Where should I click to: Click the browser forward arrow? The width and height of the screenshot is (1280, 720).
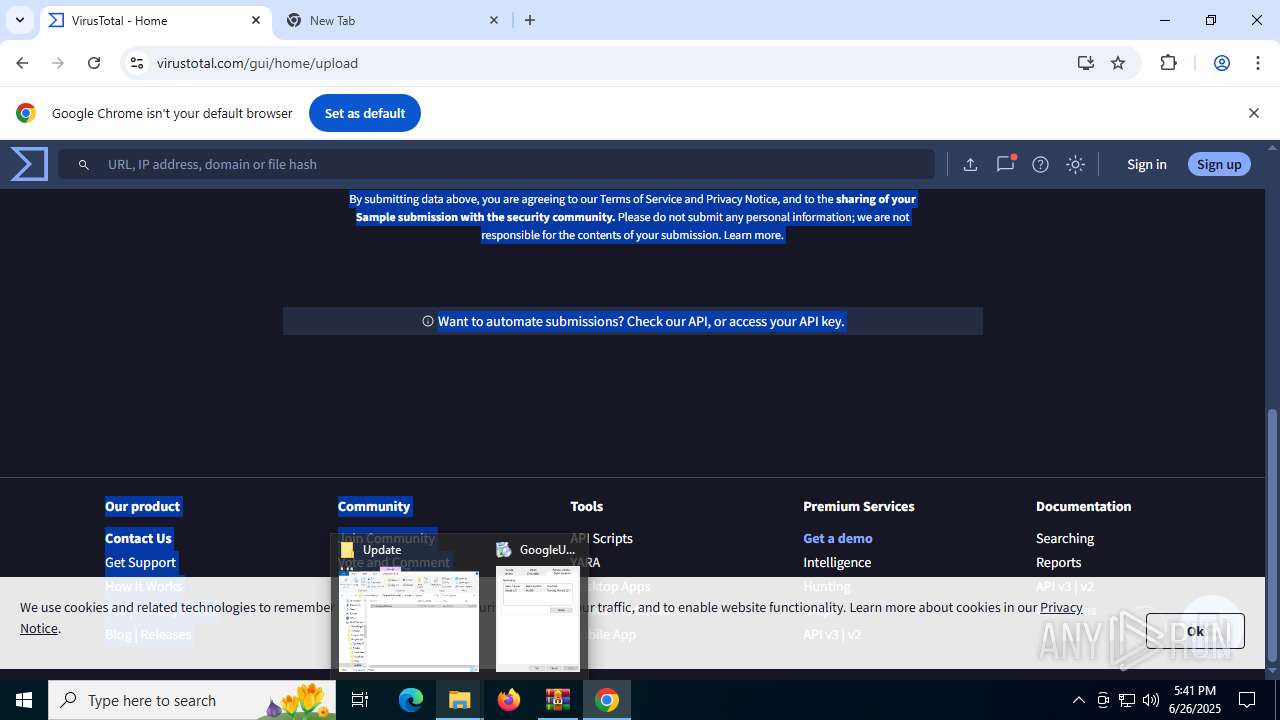58,63
